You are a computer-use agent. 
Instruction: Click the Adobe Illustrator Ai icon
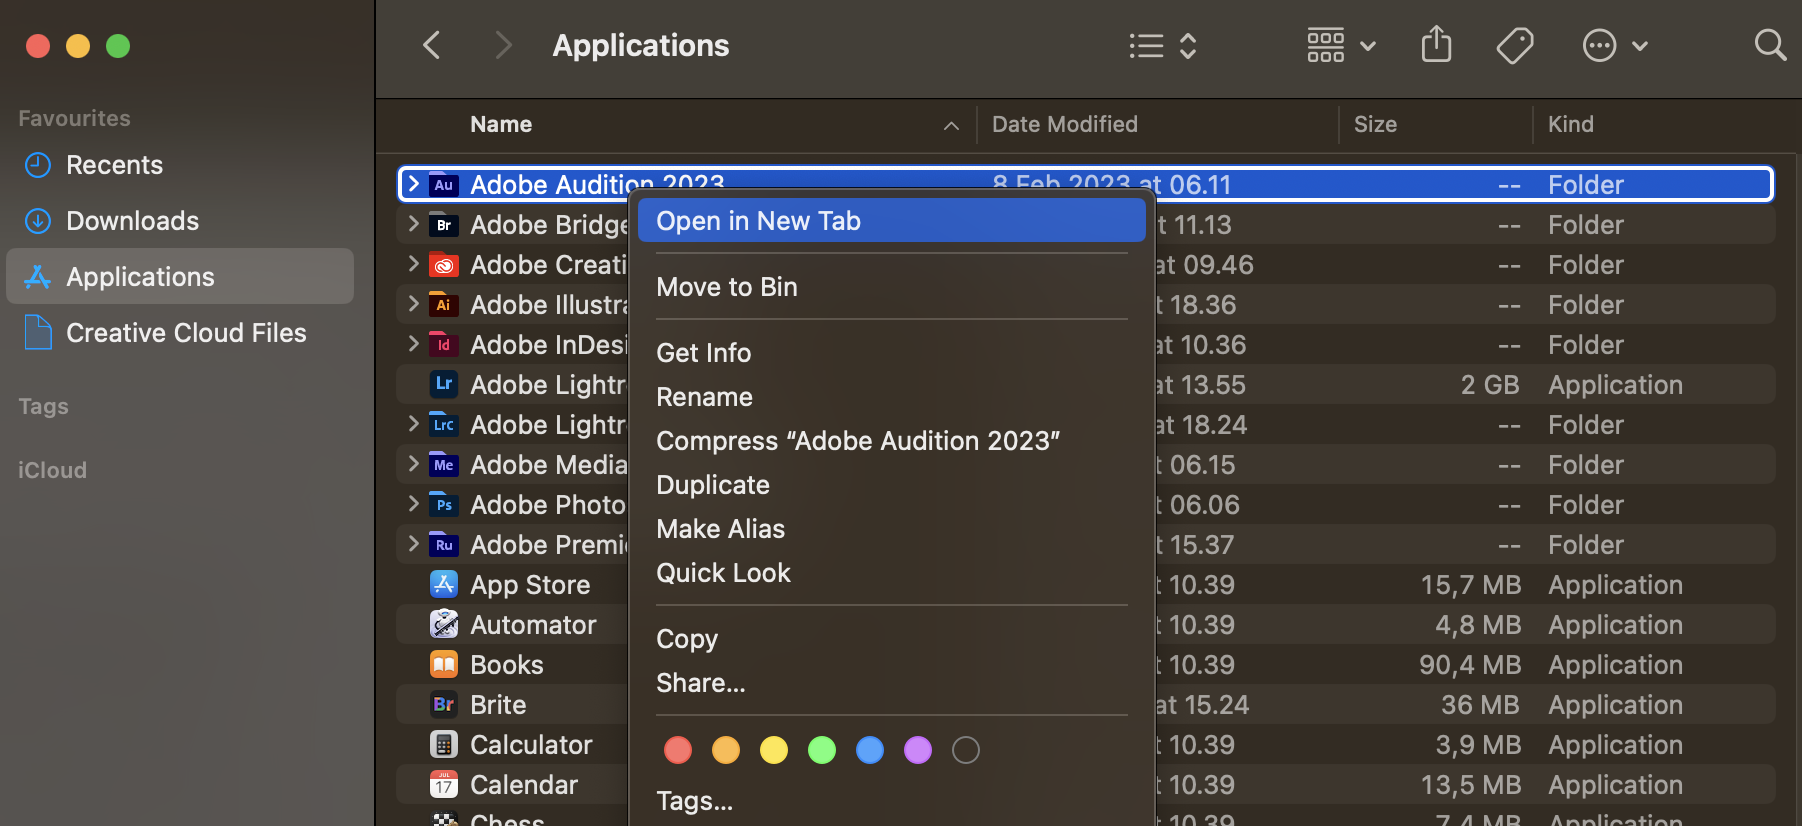click(x=443, y=305)
